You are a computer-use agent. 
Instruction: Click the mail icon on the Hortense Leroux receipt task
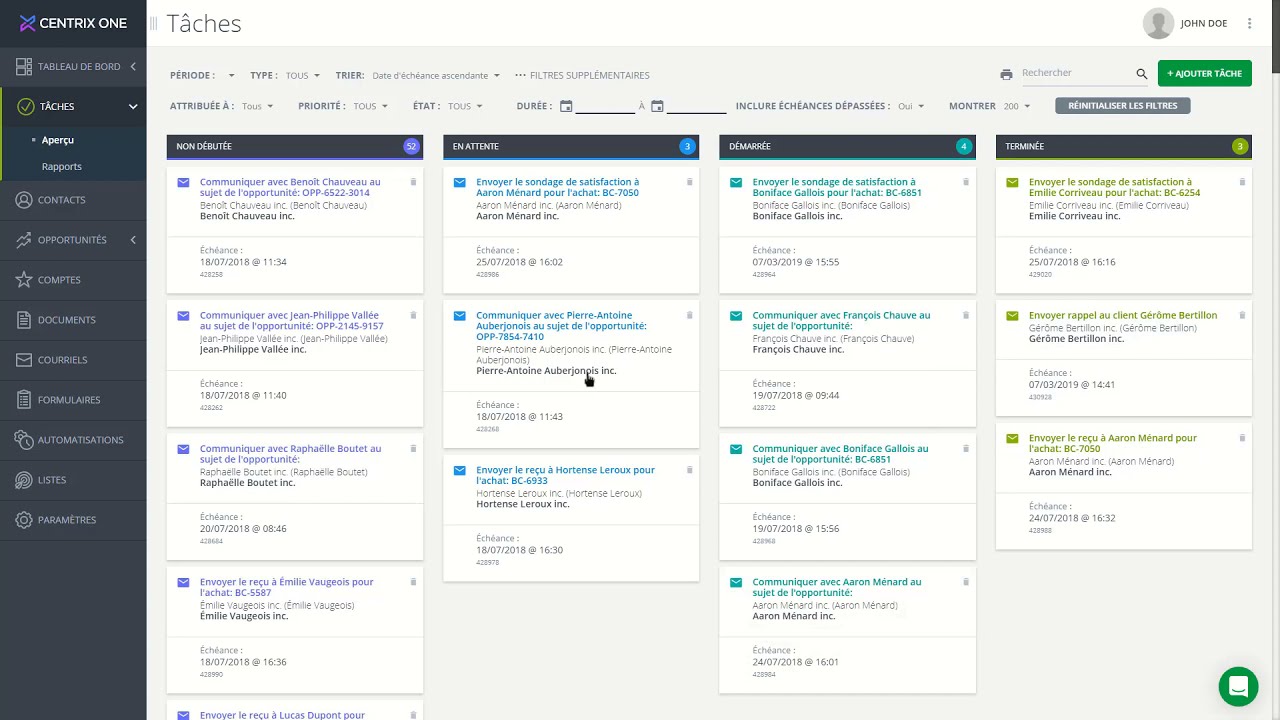[x=460, y=470]
